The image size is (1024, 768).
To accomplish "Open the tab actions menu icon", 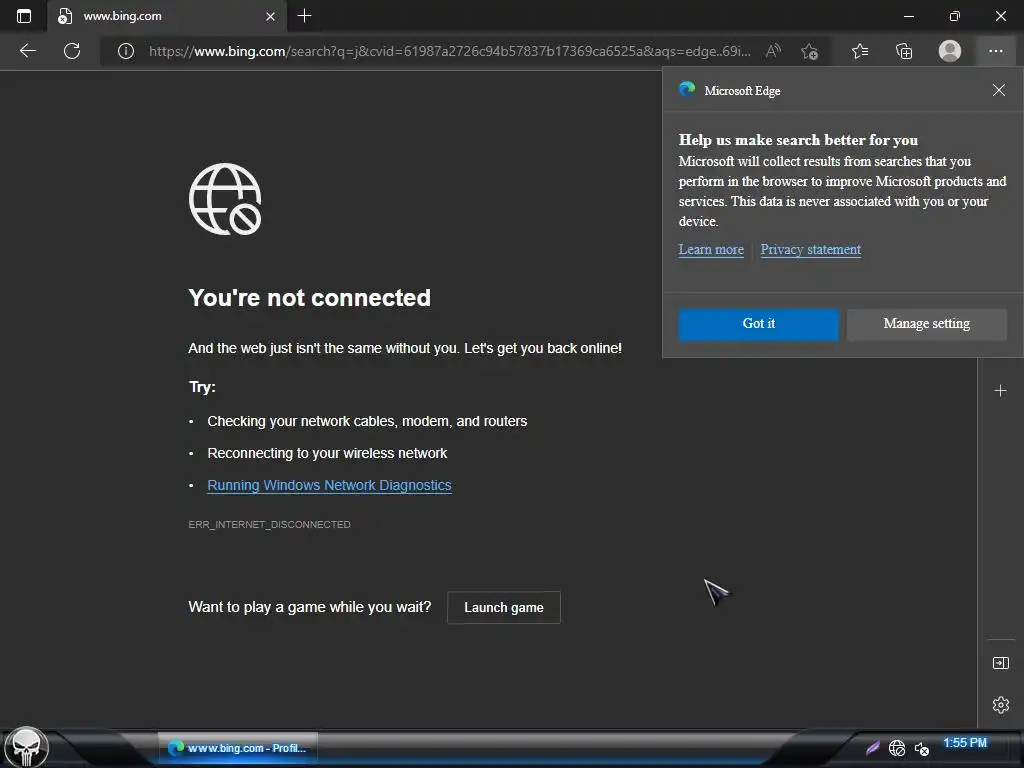I will click(24, 16).
